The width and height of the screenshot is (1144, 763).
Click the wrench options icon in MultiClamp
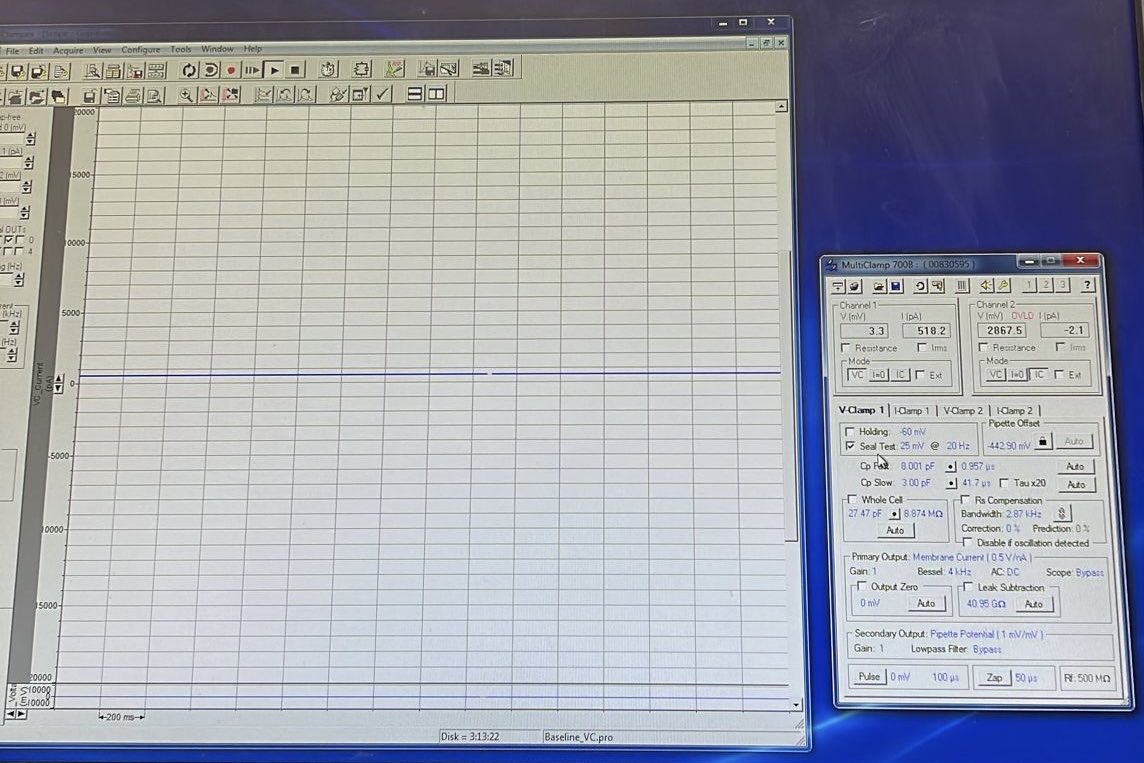click(x=1004, y=285)
